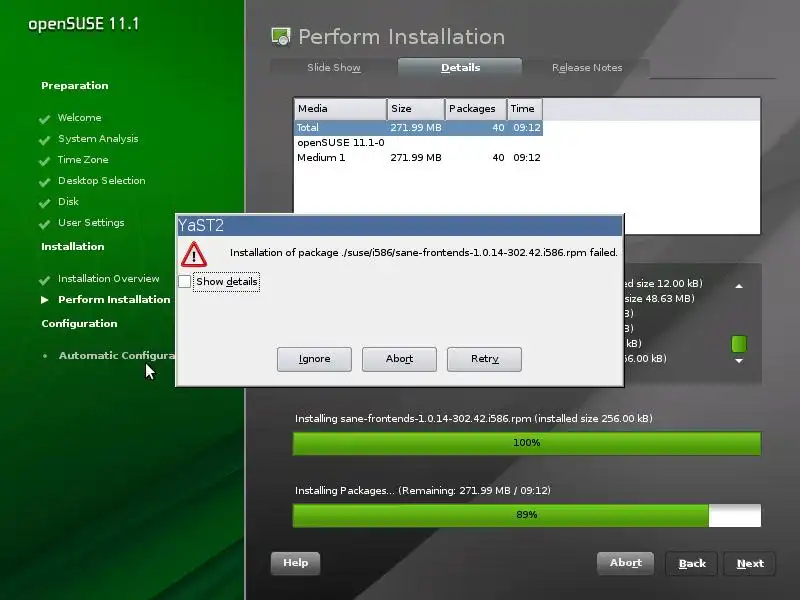
Task: Click the package installation failed message
Action: coord(423,253)
